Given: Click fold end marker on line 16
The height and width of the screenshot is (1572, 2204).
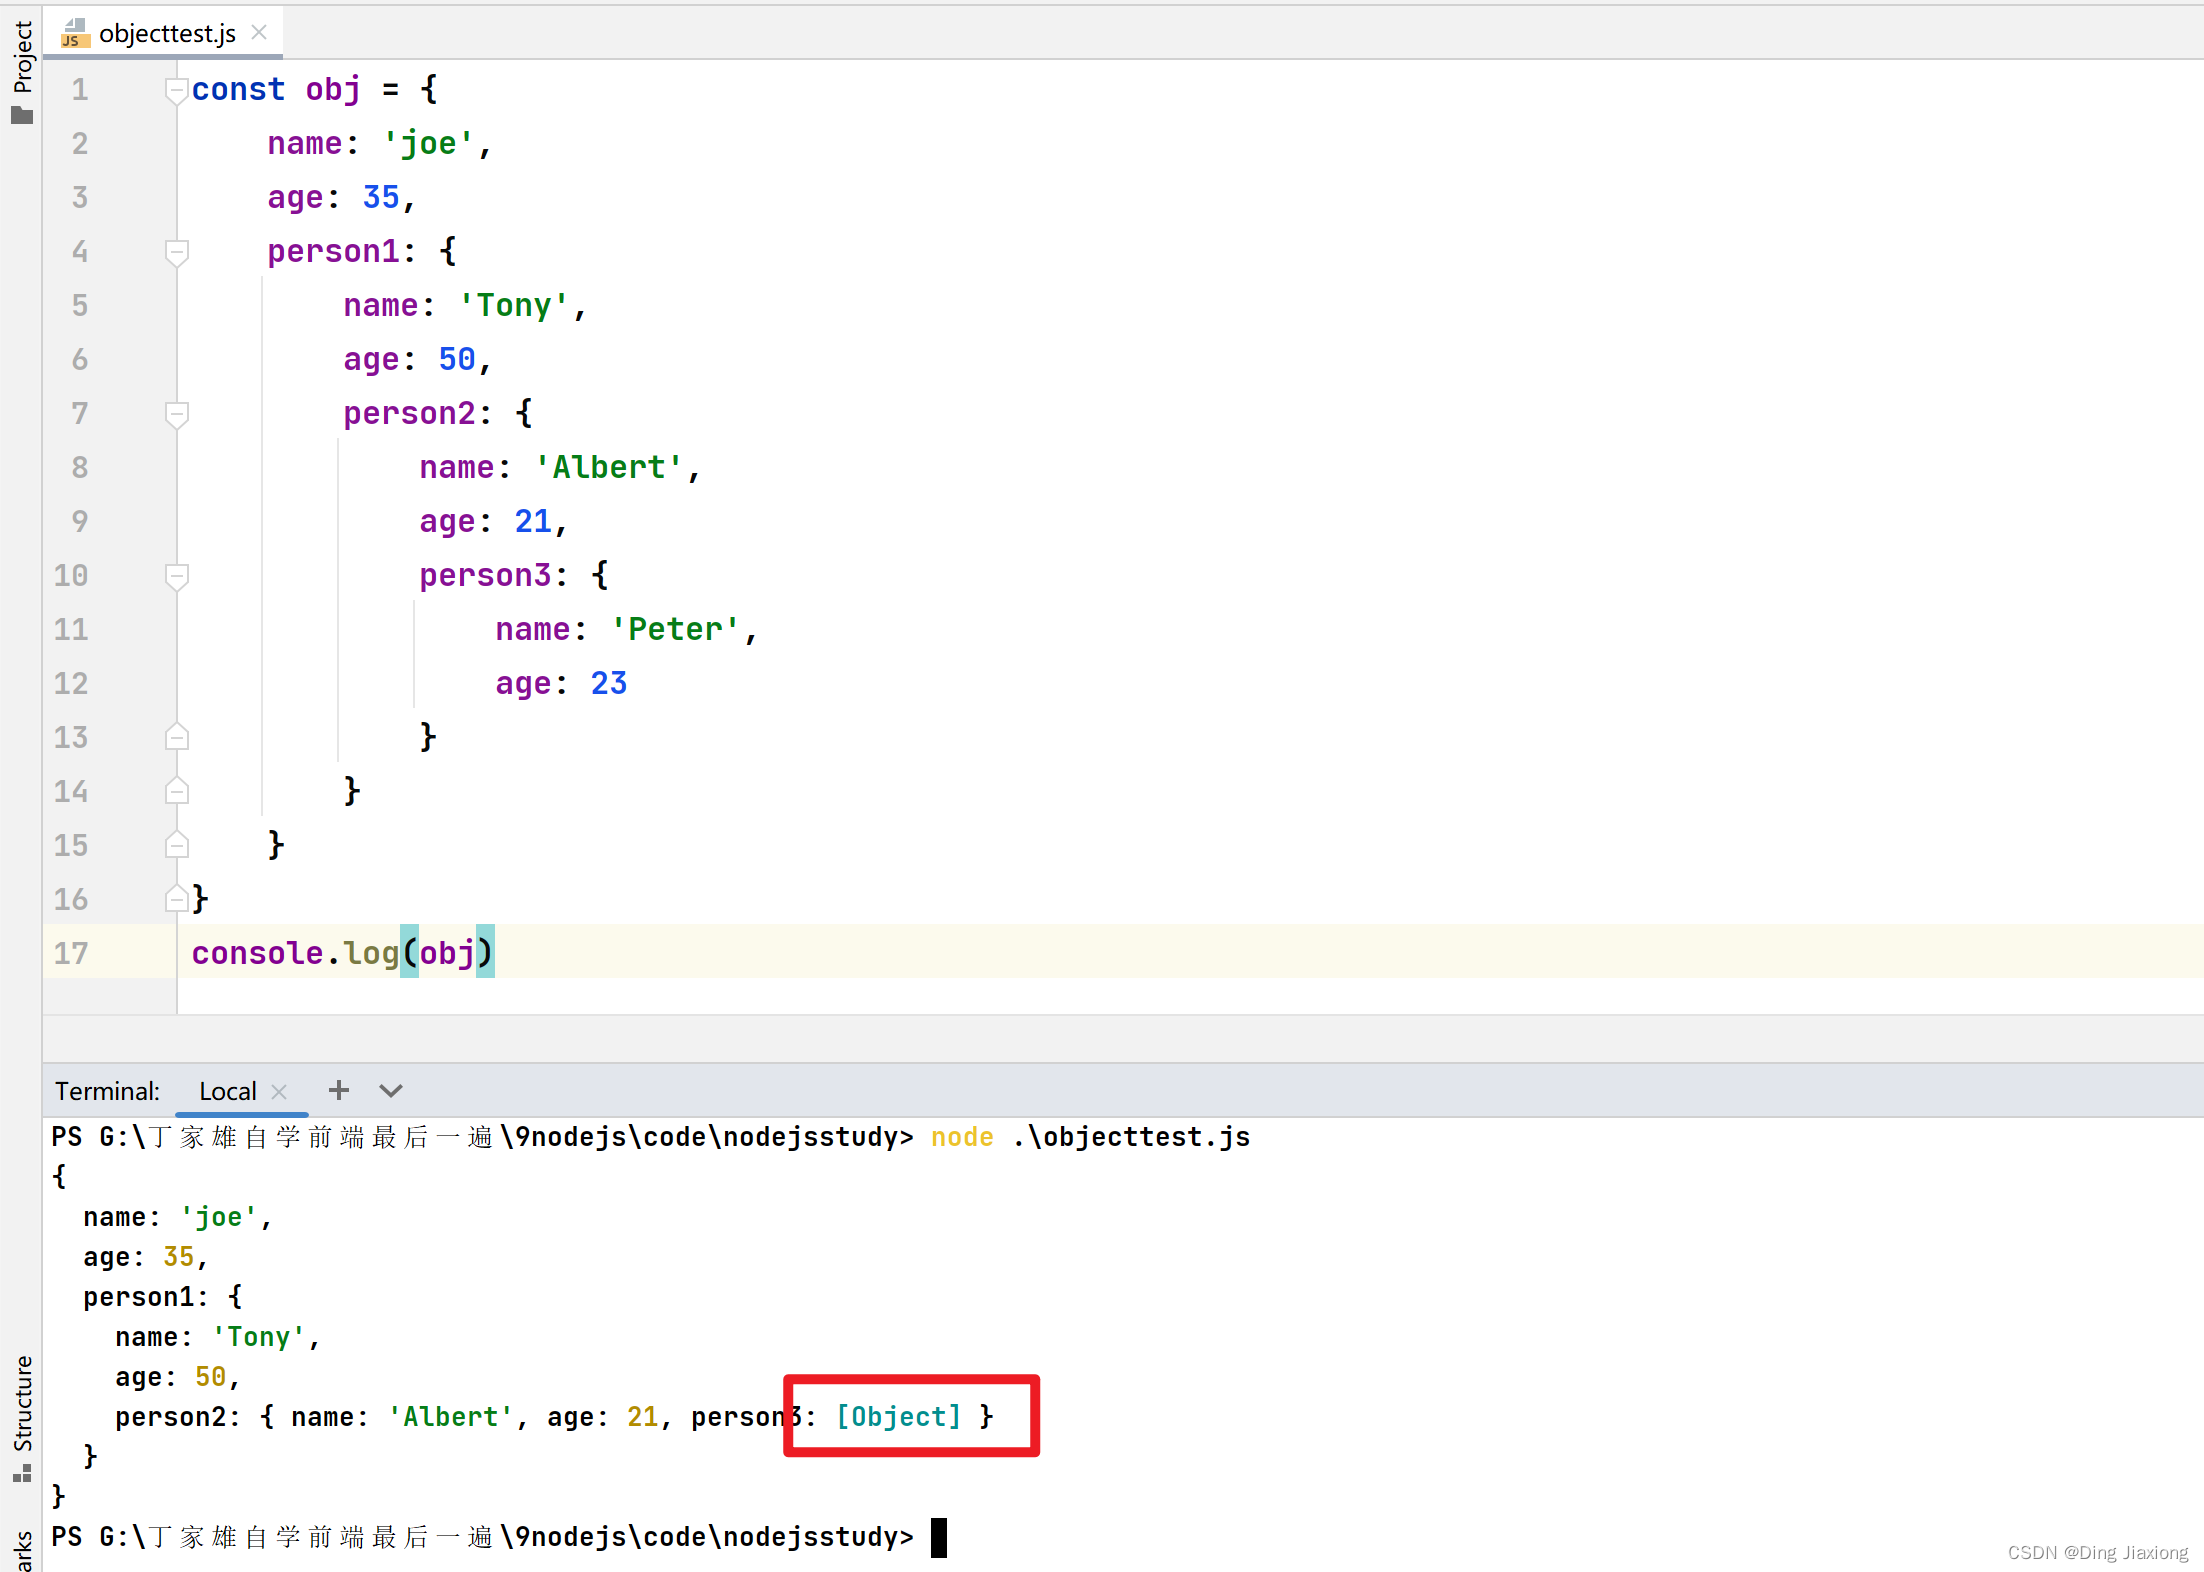Looking at the screenshot, I should [x=177, y=900].
